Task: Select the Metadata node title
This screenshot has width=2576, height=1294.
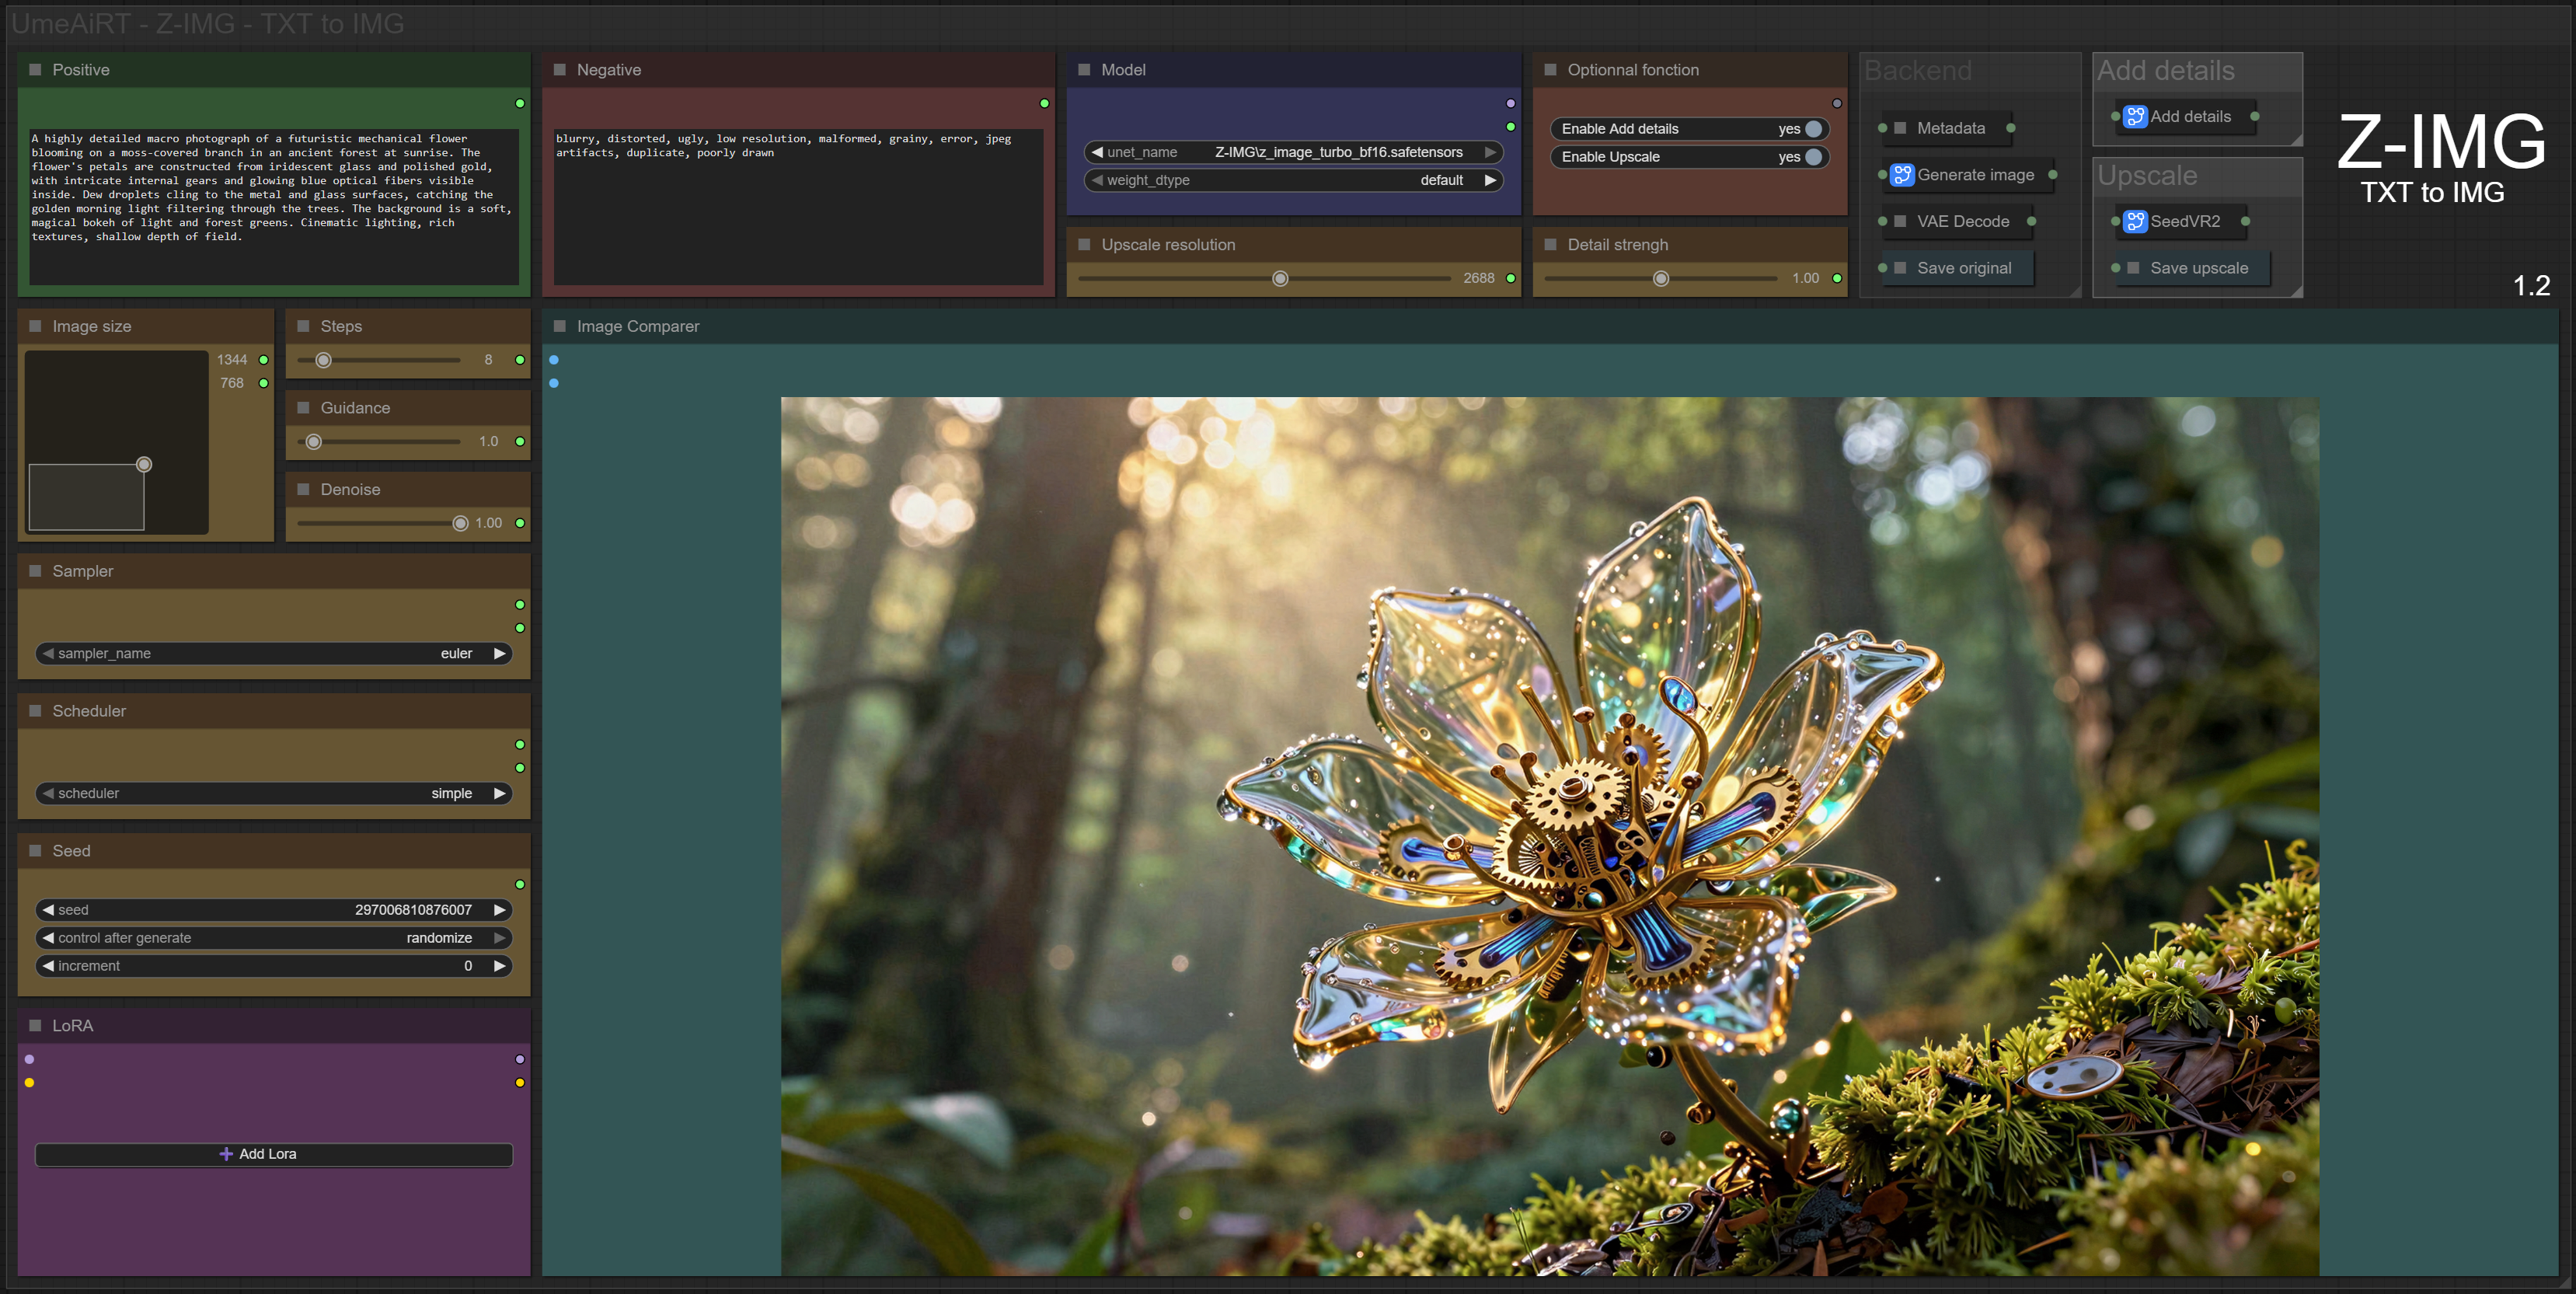Action: (1950, 128)
